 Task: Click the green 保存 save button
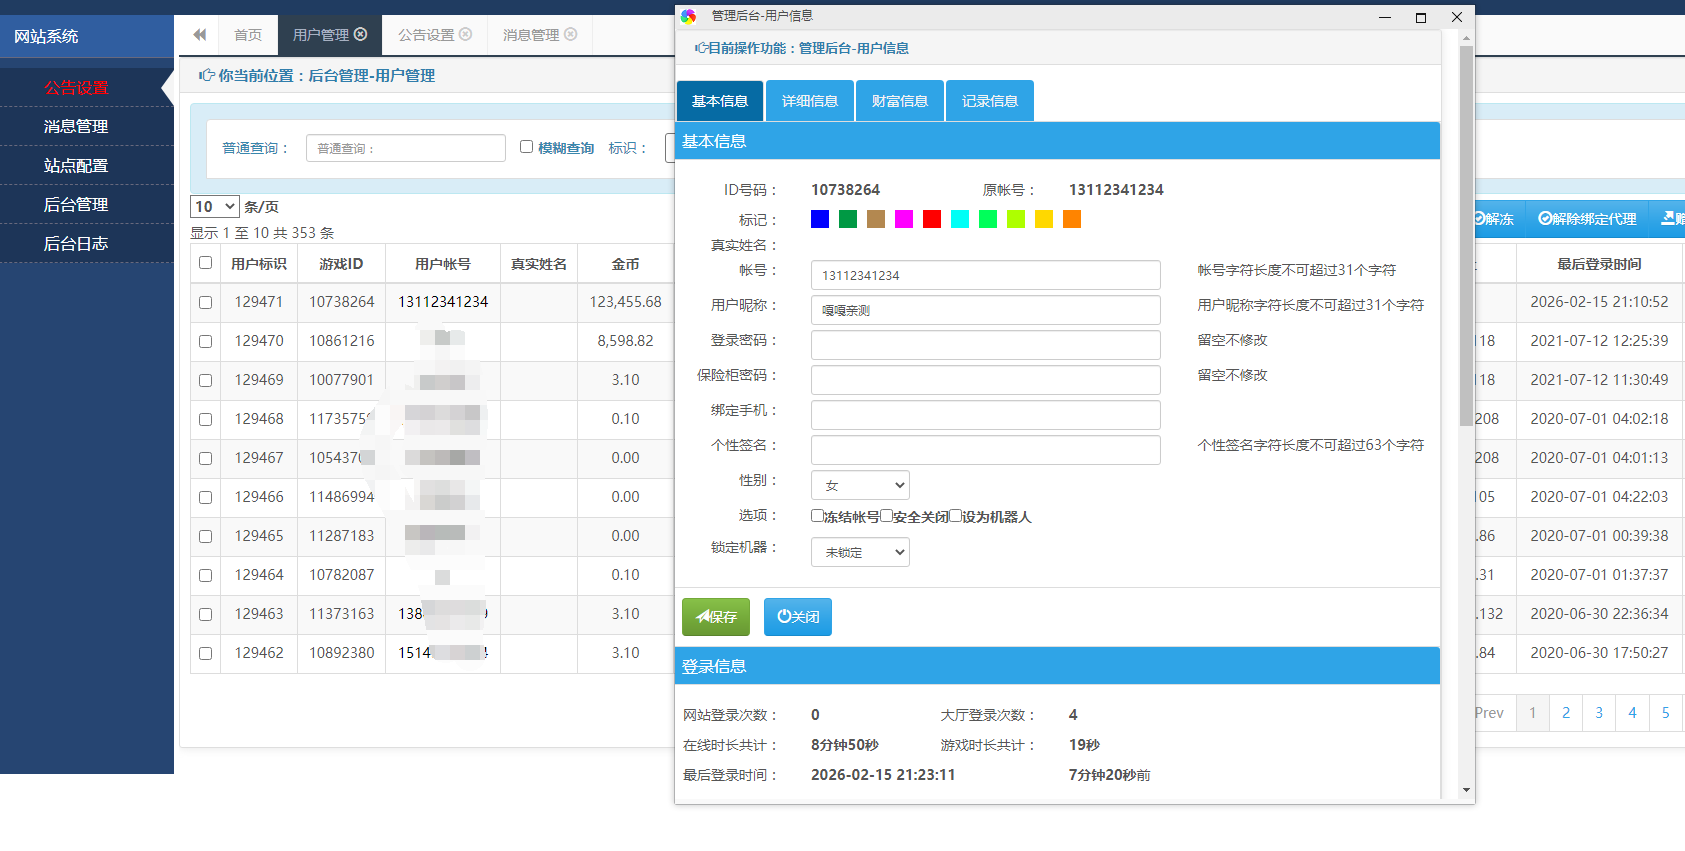click(716, 617)
